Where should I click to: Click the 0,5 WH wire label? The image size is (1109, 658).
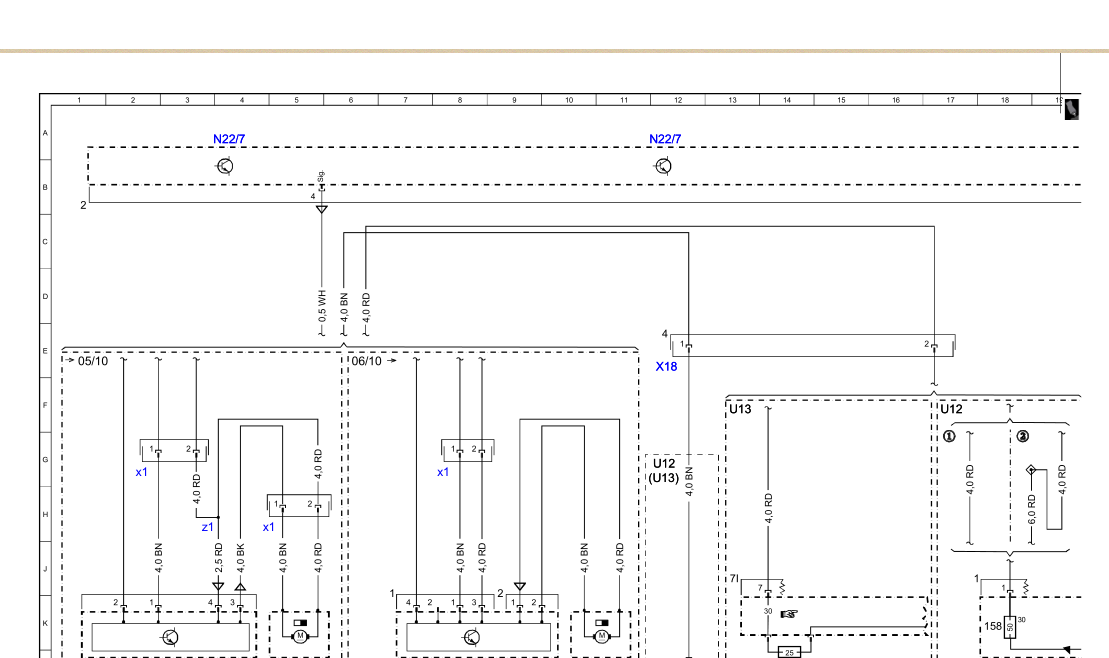tap(322, 306)
